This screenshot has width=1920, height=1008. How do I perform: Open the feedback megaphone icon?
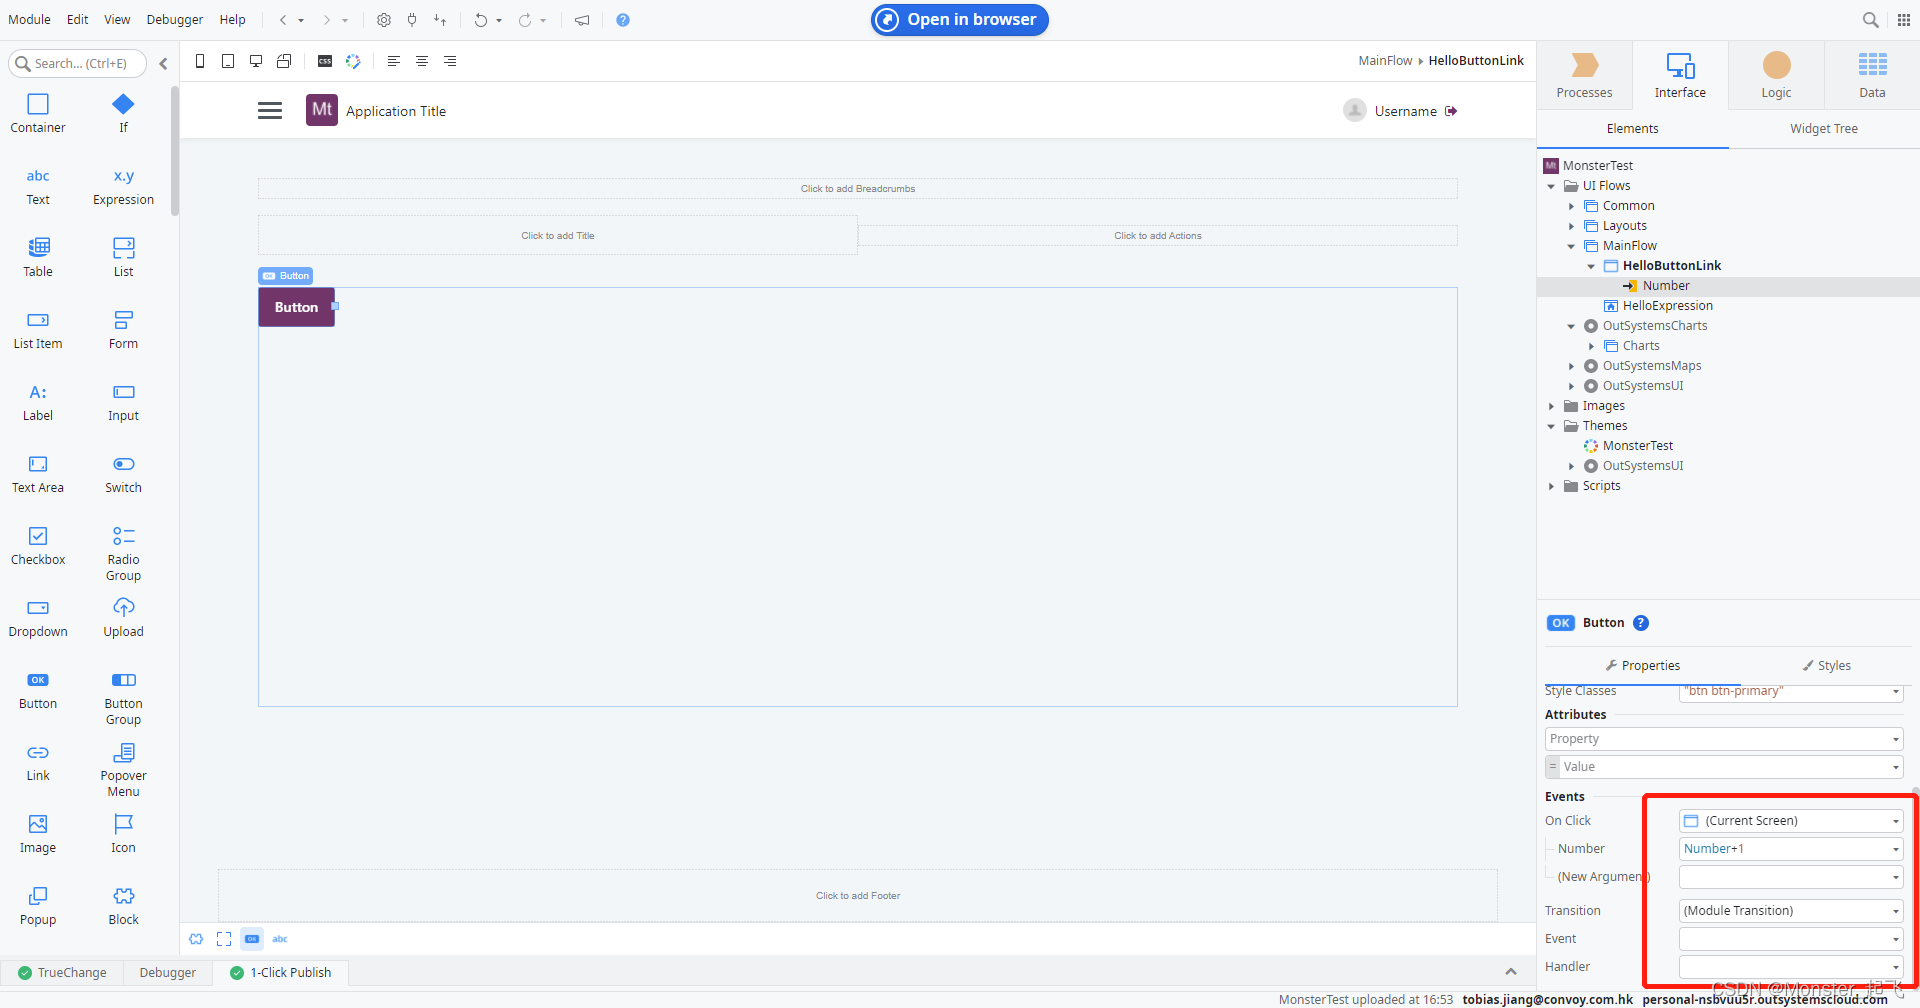click(x=582, y=20)
